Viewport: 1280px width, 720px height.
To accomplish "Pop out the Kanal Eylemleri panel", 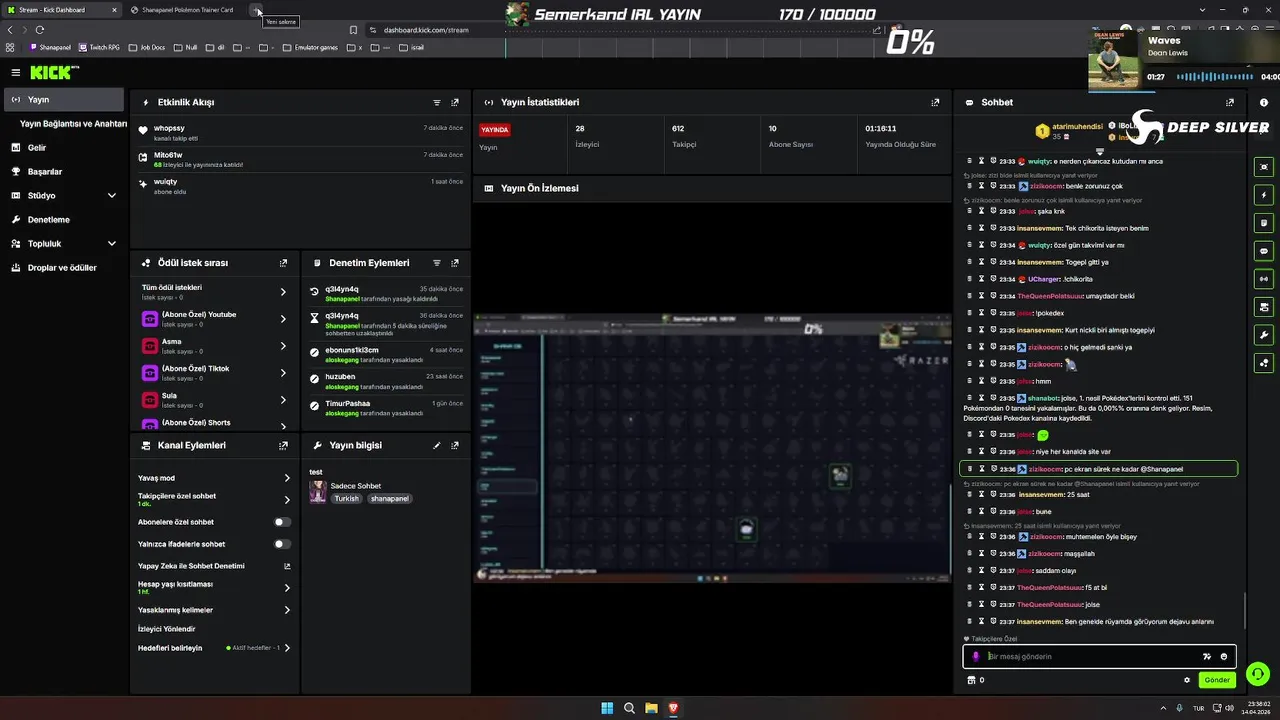I will click(284, 445).
